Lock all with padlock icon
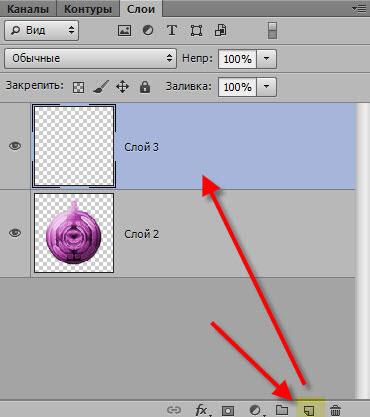The width and height of the screenshot is (370, 417). pyautogui.click(x=145, y=87)
